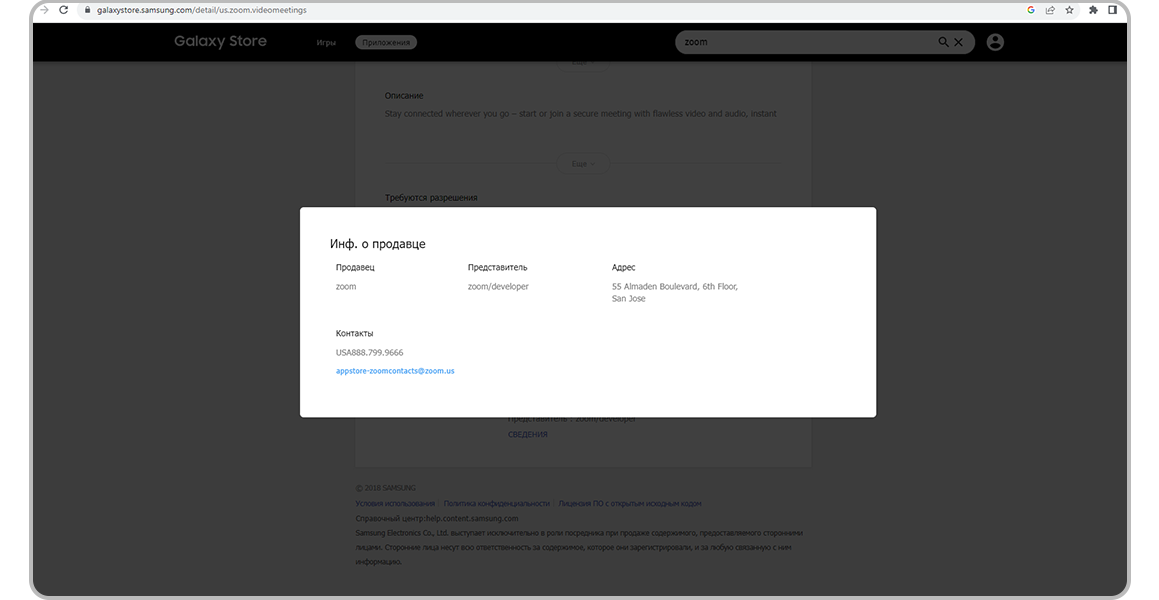Screen dimensions: 1159x600
Task: Select the phone number USA888.799.9666
Action: pyautogui.click(x=370, y=352)
